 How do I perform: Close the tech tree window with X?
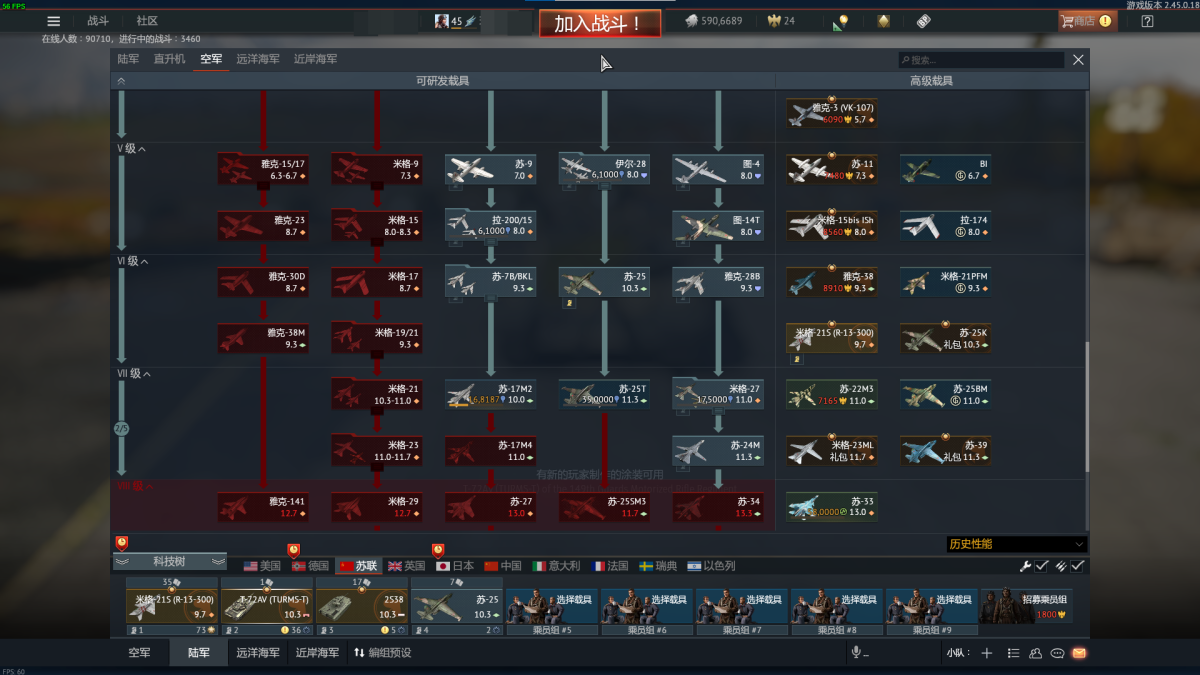click(1078, 60)
